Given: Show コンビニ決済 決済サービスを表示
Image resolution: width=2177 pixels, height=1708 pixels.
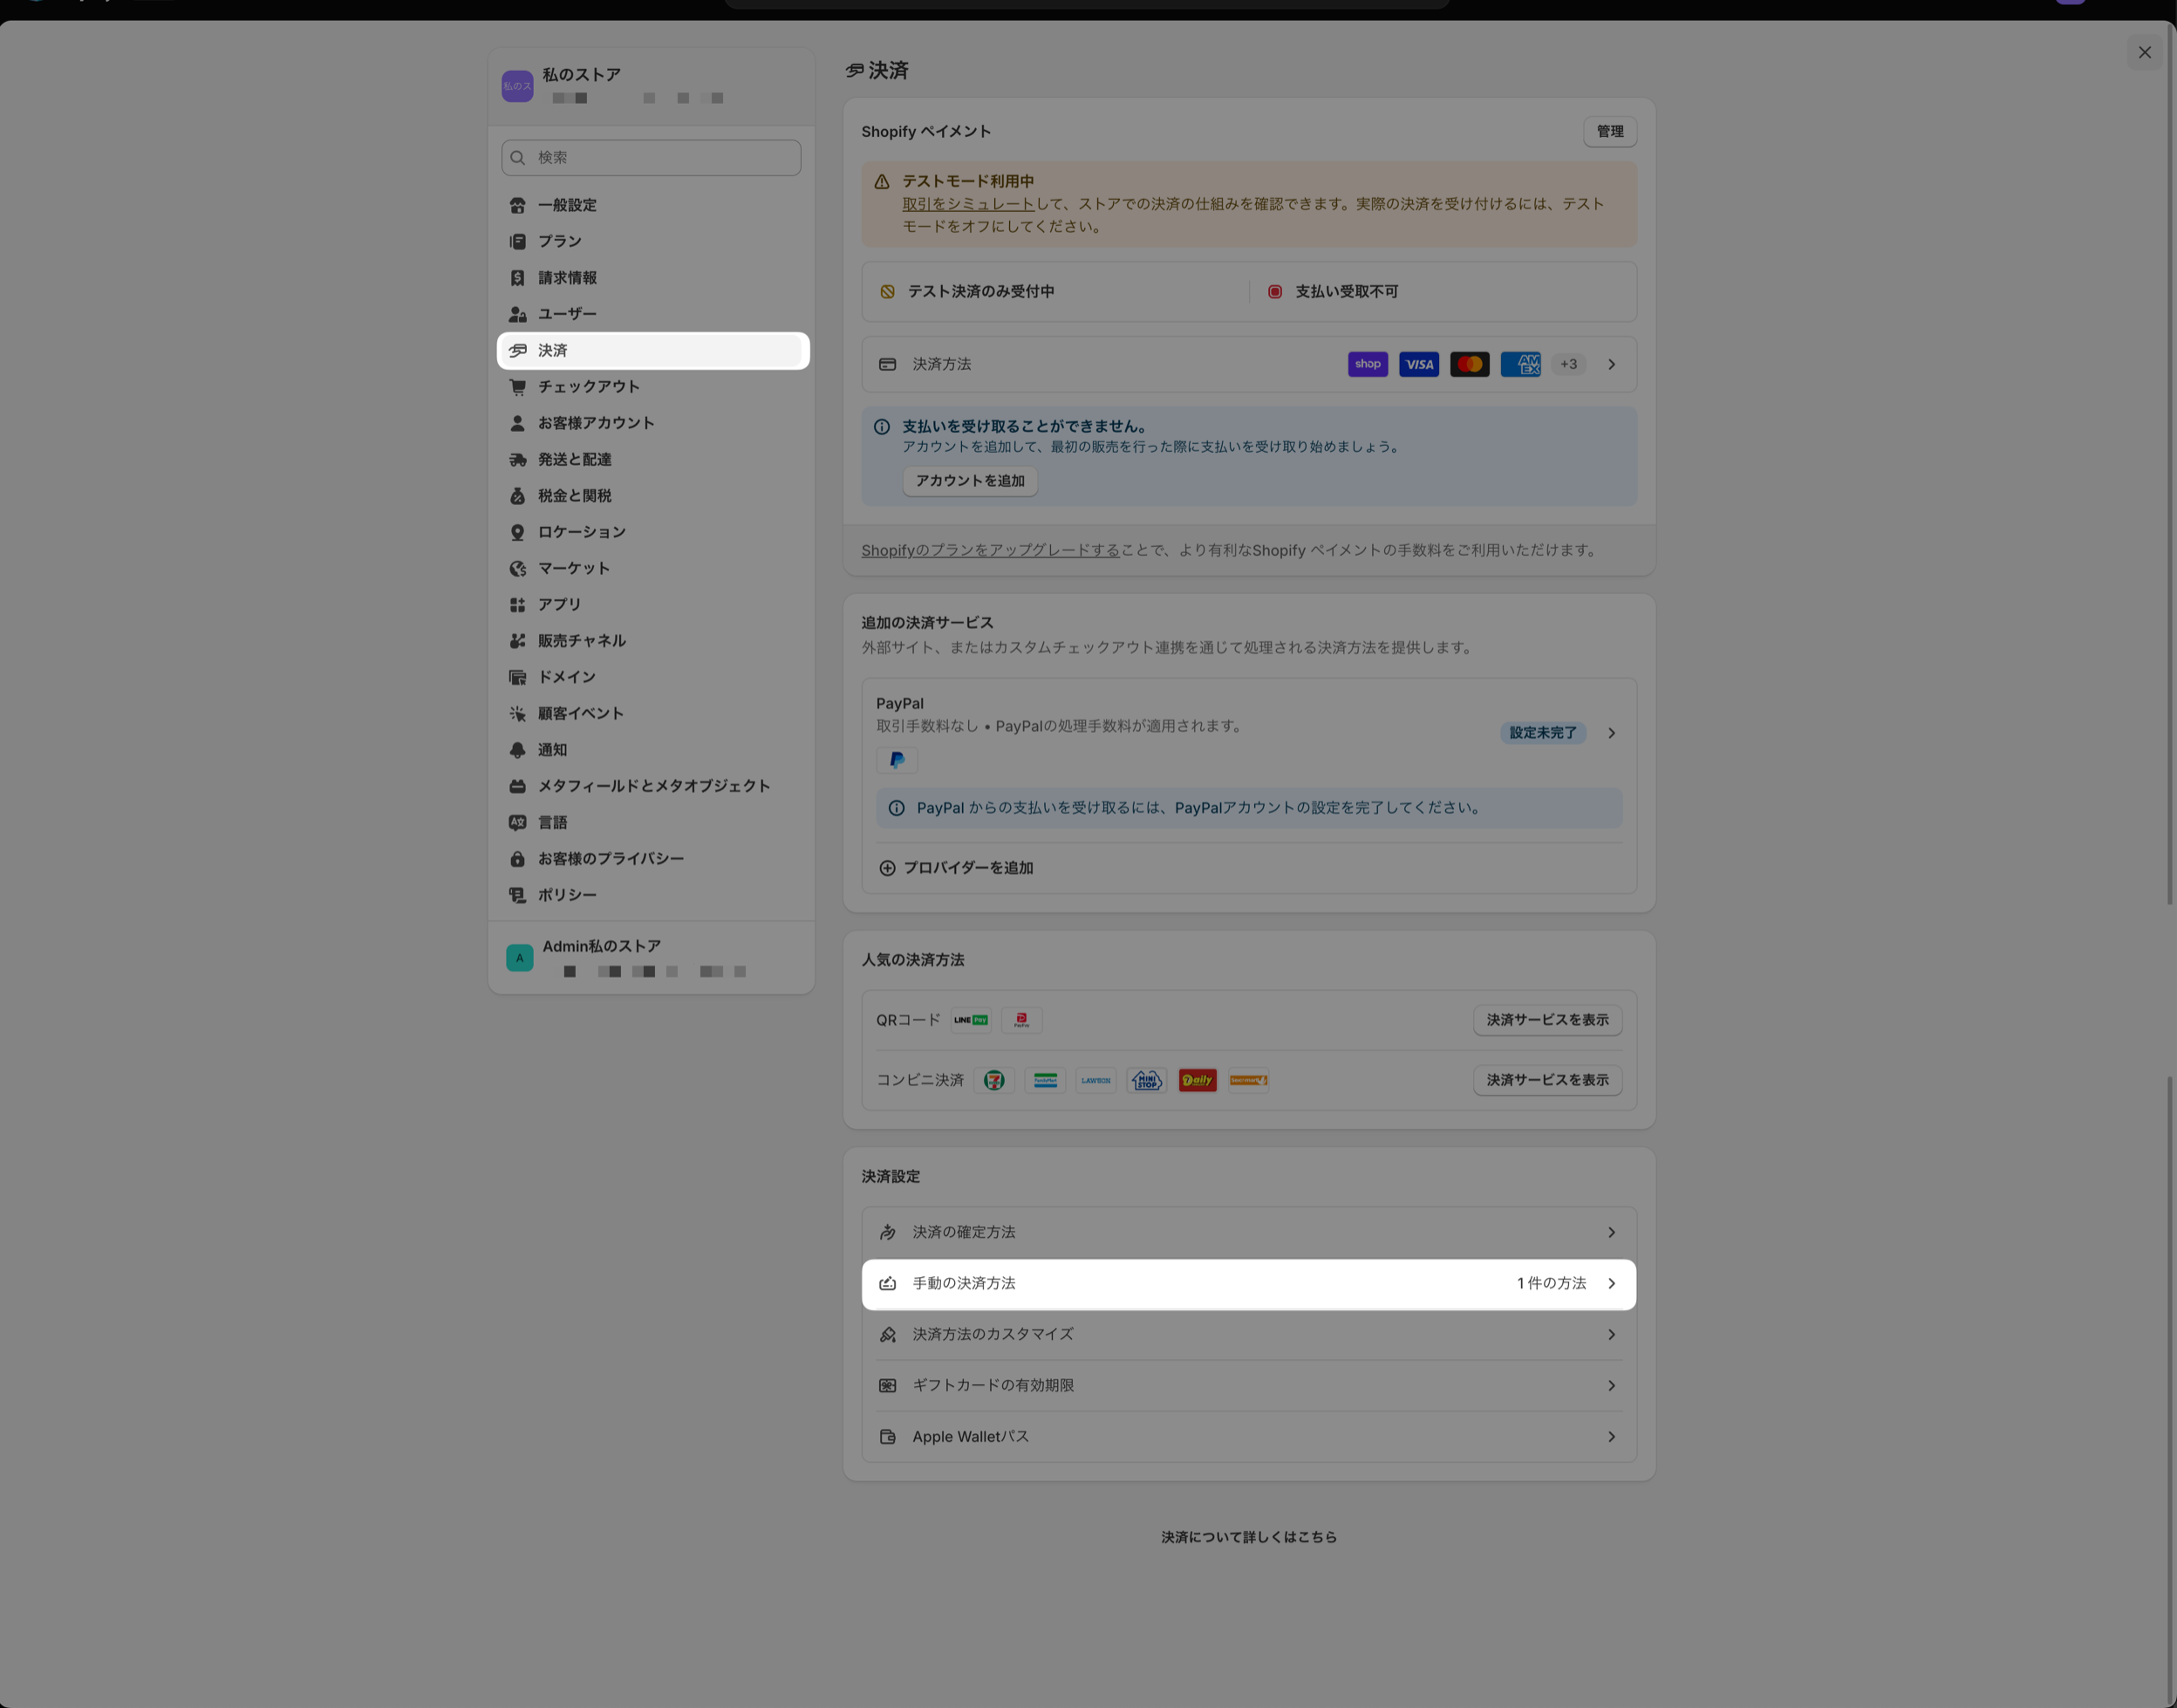Looking at the screenshot, I should (x=1547, y=1080).
